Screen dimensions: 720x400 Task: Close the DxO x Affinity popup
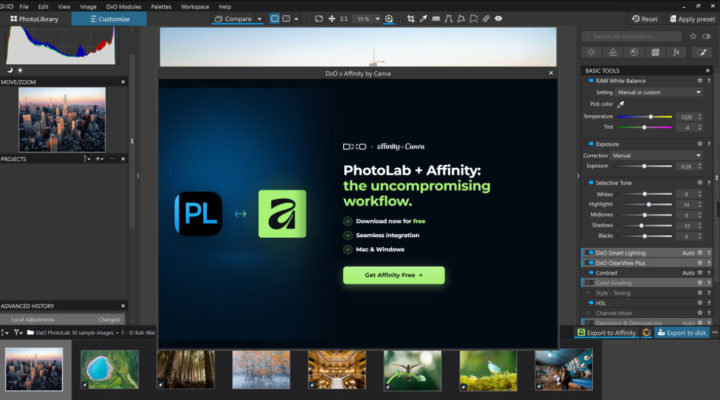point(551,73)
